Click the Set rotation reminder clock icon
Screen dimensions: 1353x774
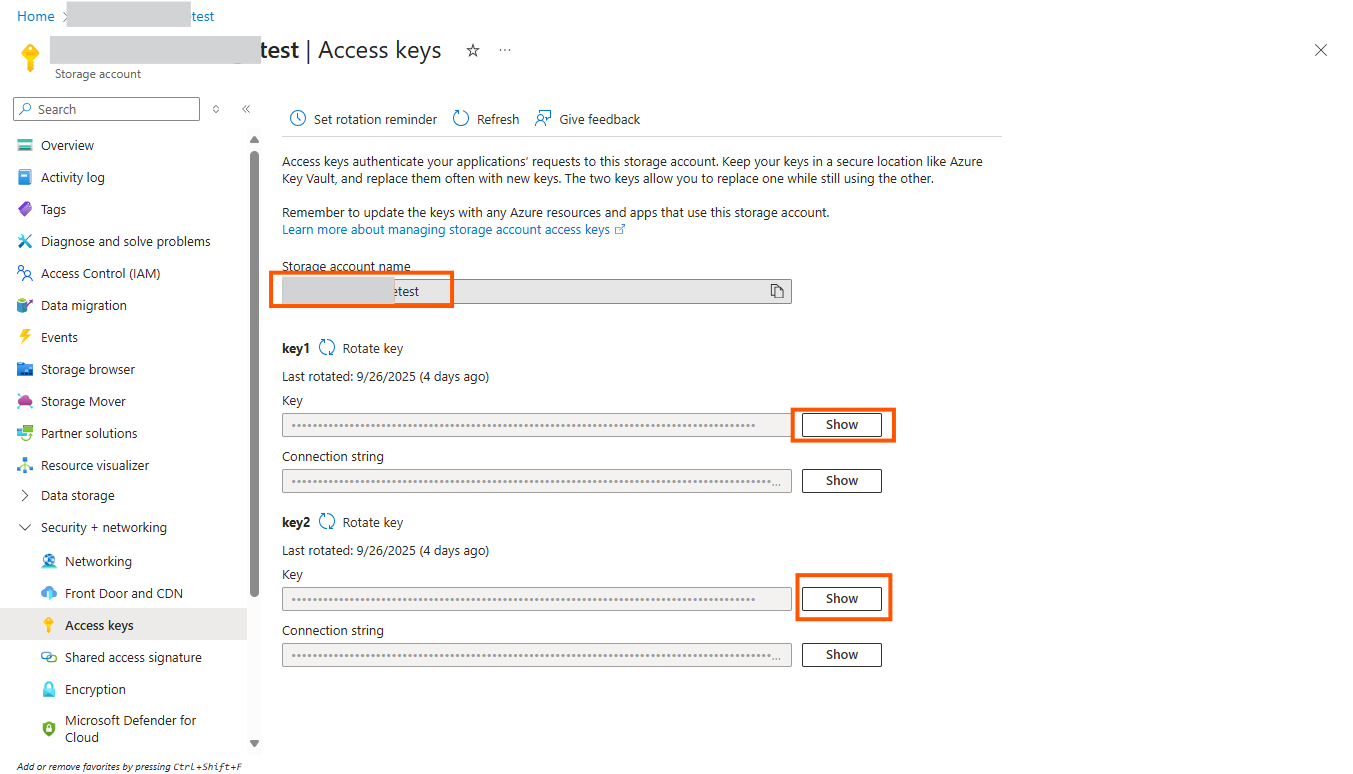click(x=298, y=119)
